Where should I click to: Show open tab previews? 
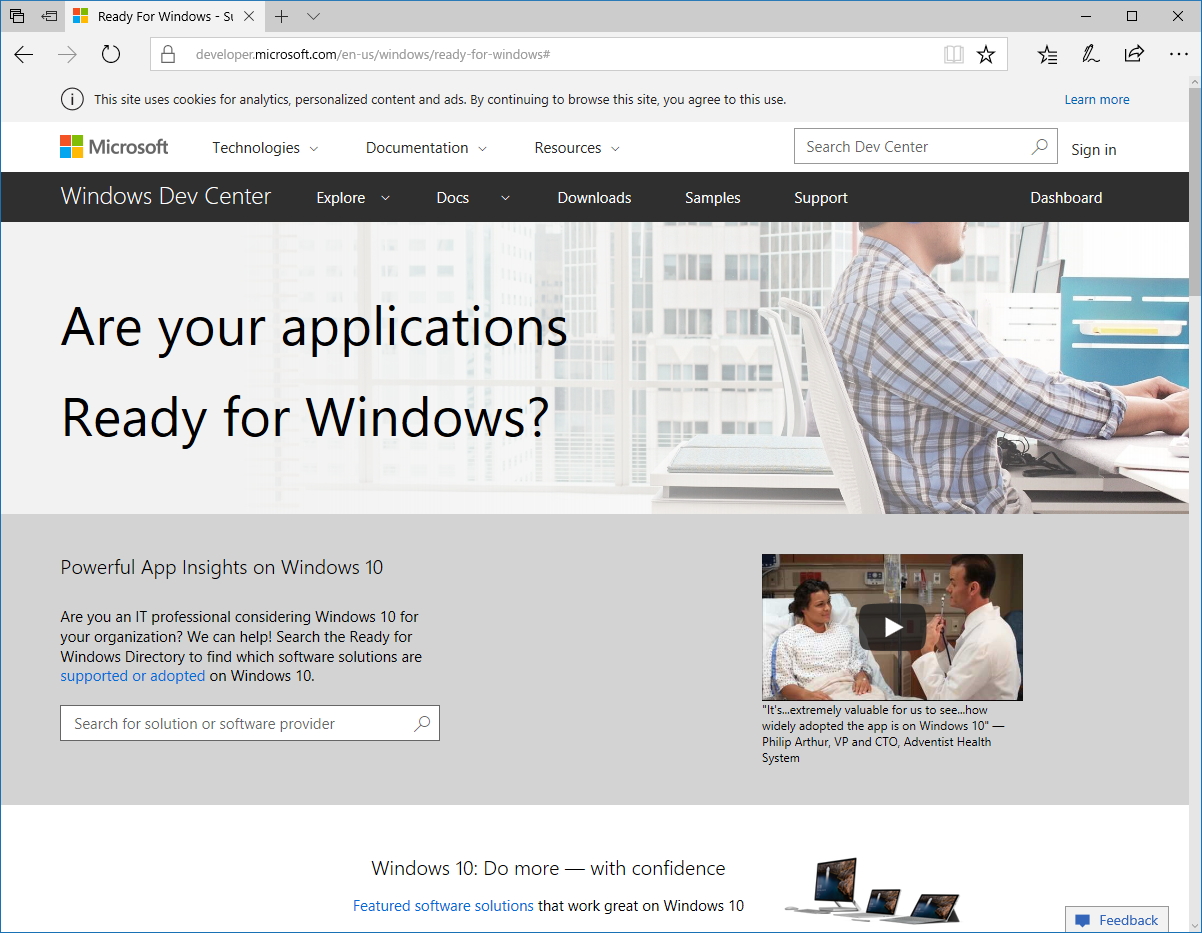tap(313, 17)
